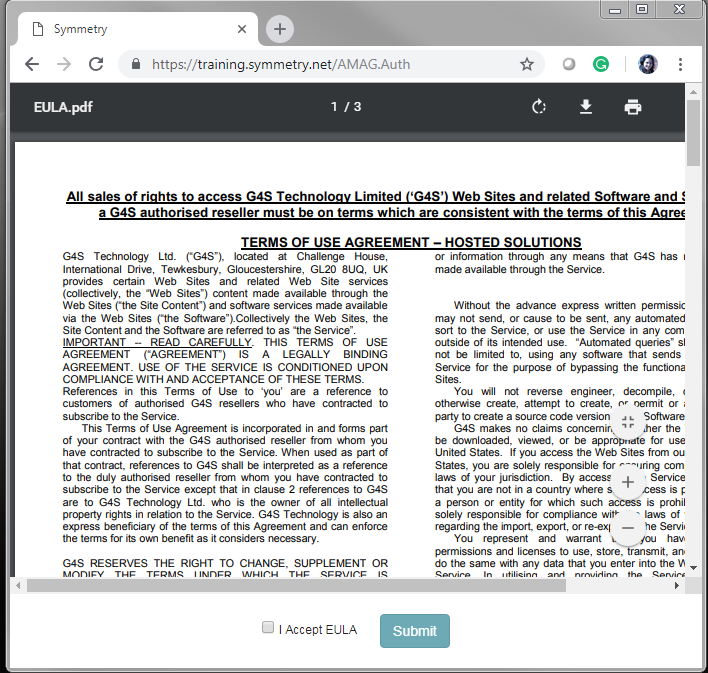This screenshot has width=708, height=673.
Task: Close the Symmetry tab
Action: point(242,29)
